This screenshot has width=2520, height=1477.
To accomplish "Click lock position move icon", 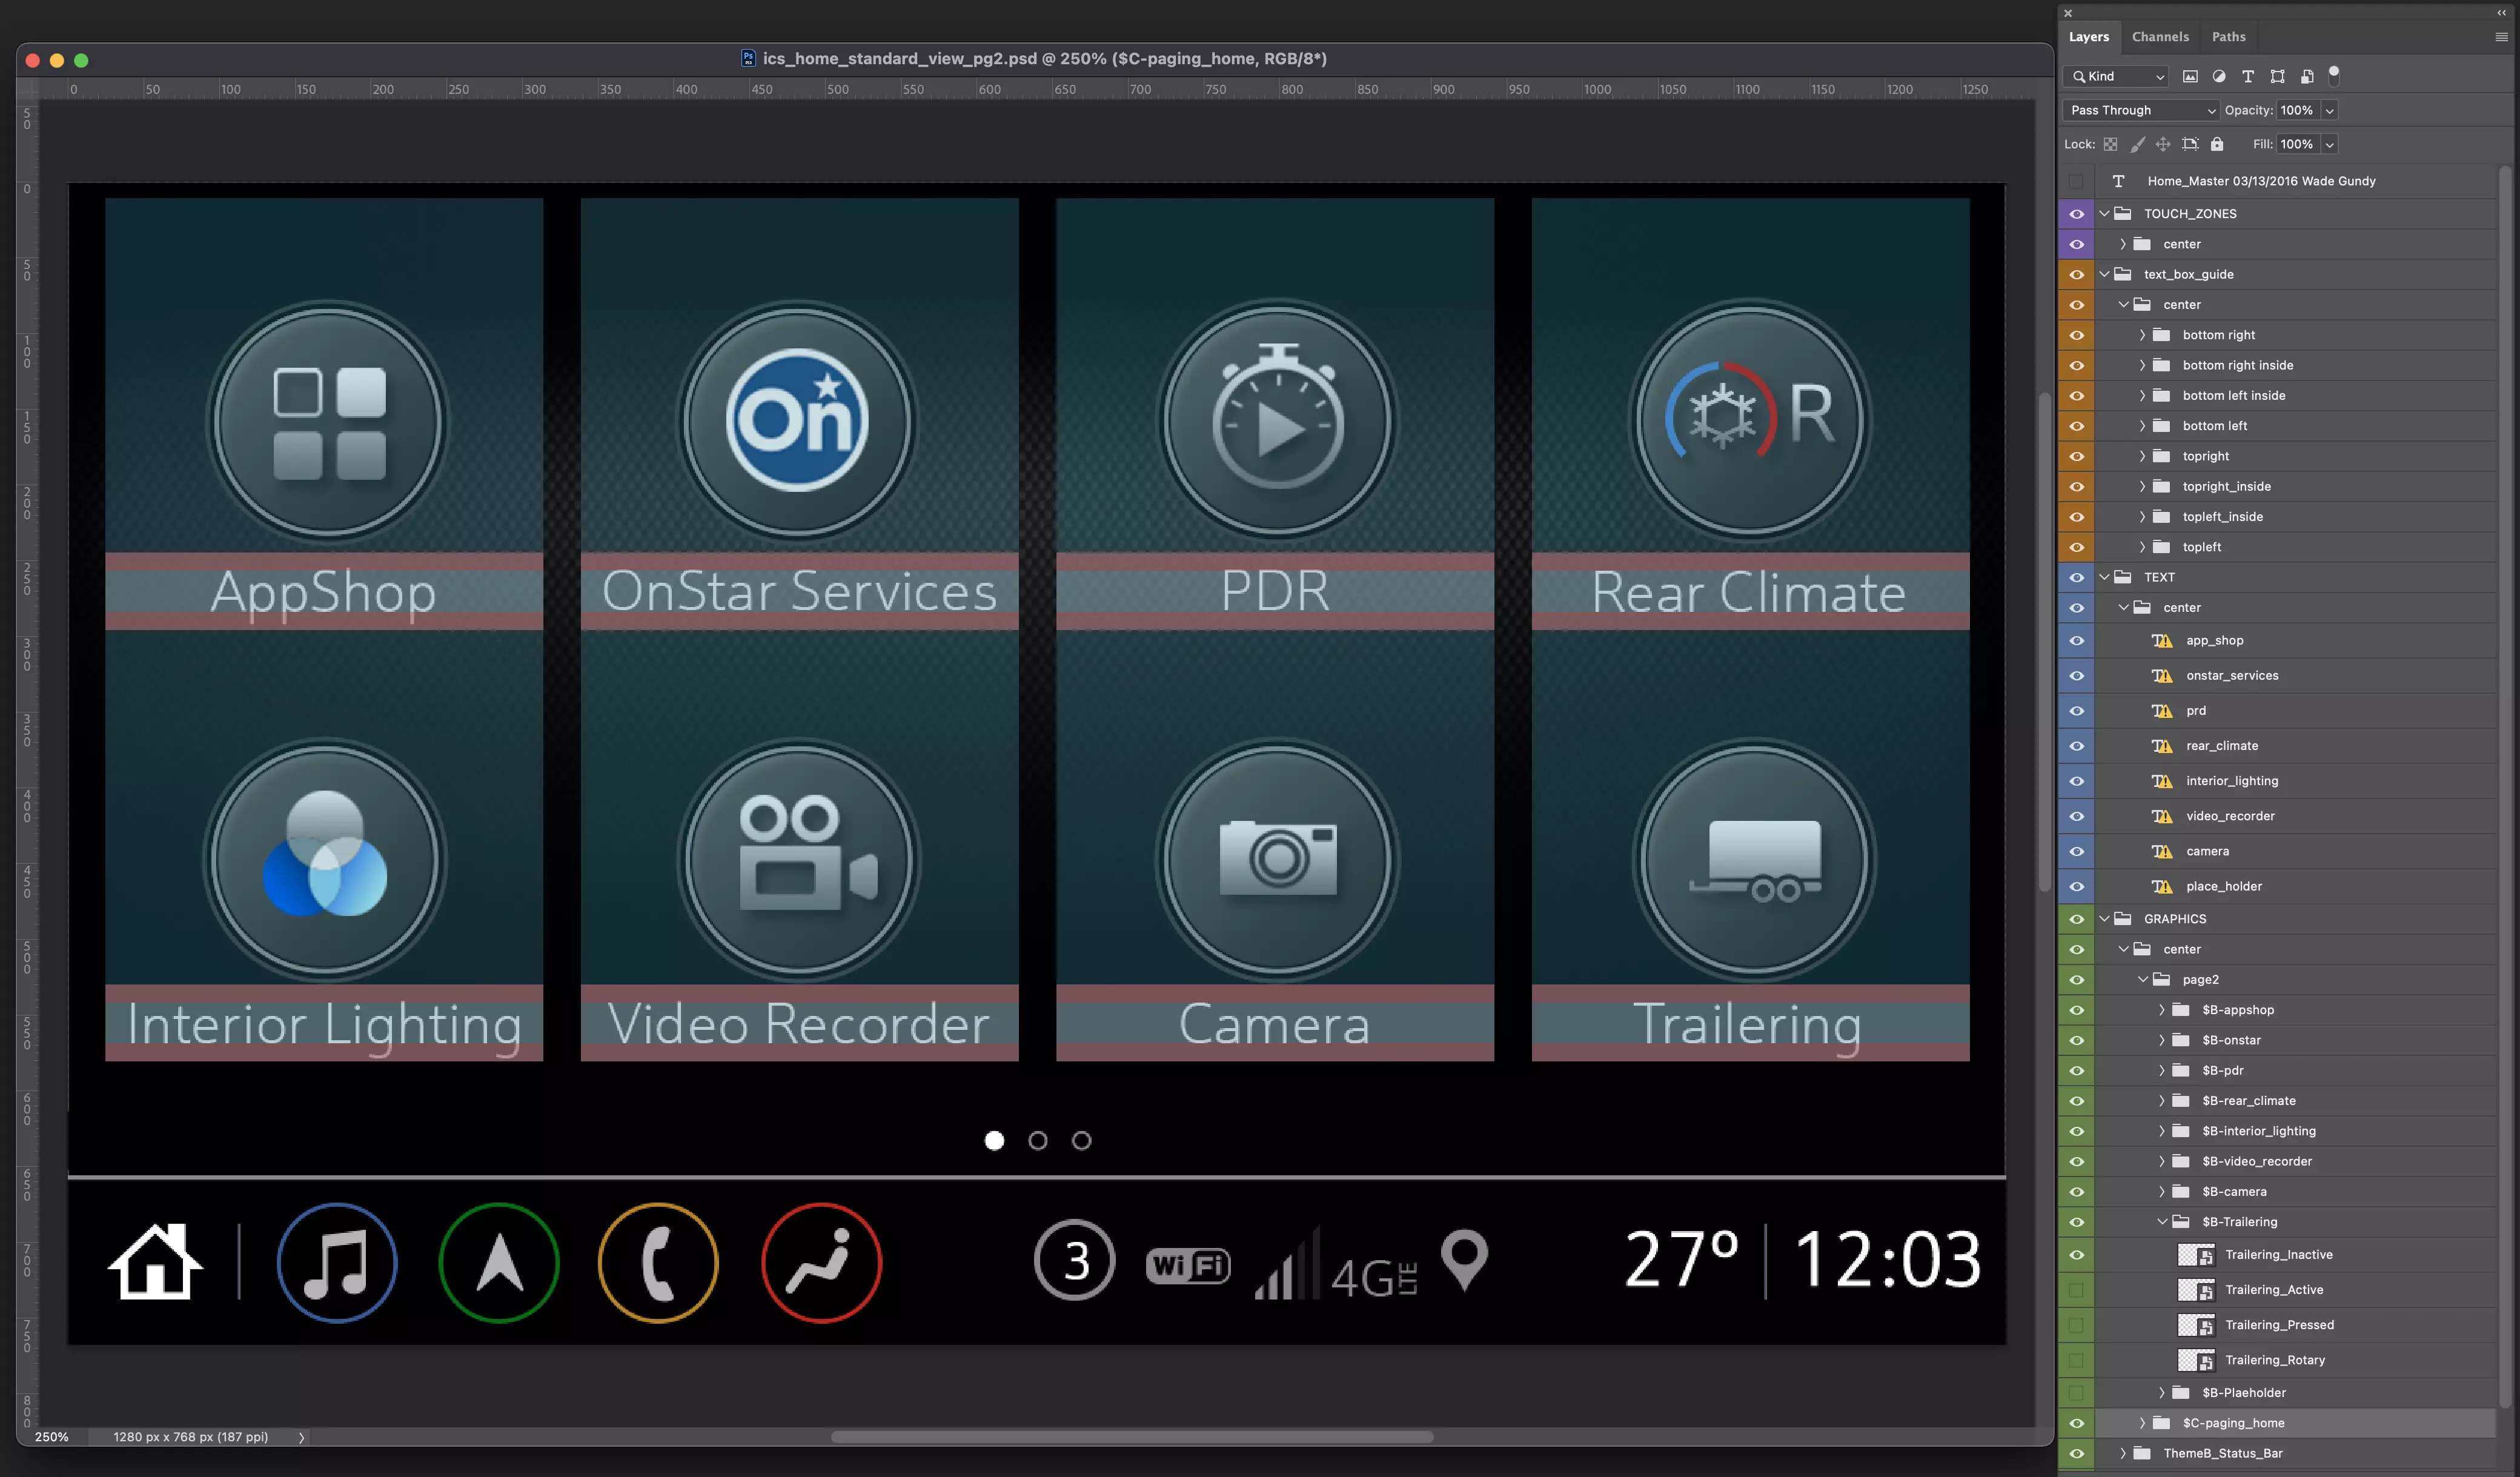I will coord(2163,144).
